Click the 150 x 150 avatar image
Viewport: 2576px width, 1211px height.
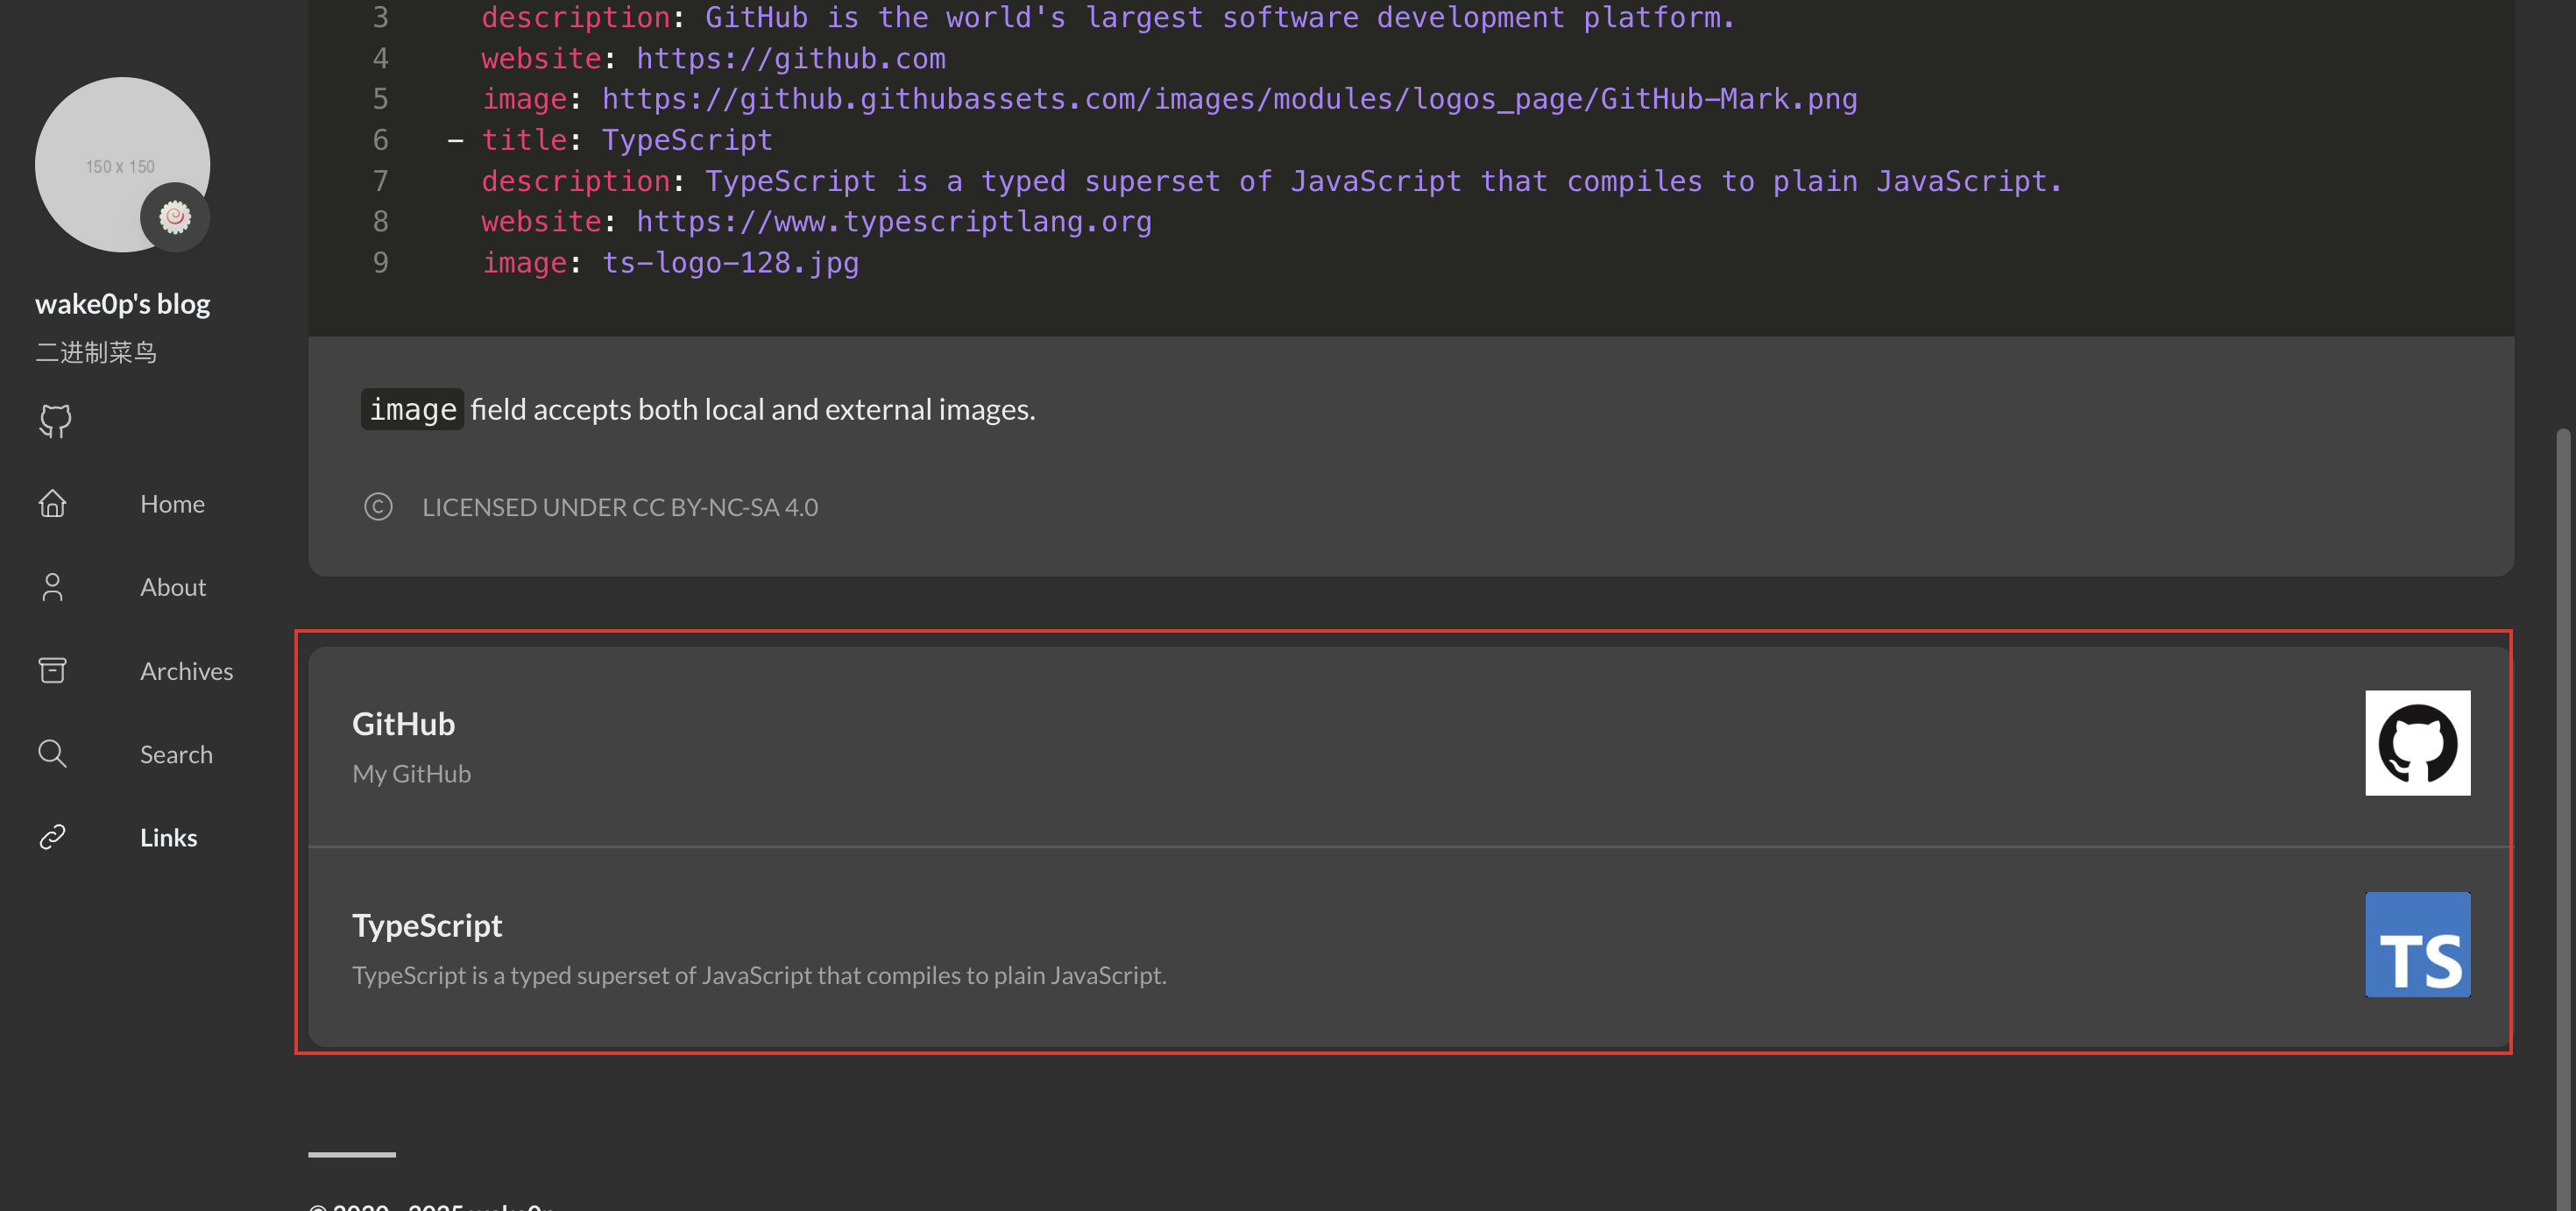point(122,165)
